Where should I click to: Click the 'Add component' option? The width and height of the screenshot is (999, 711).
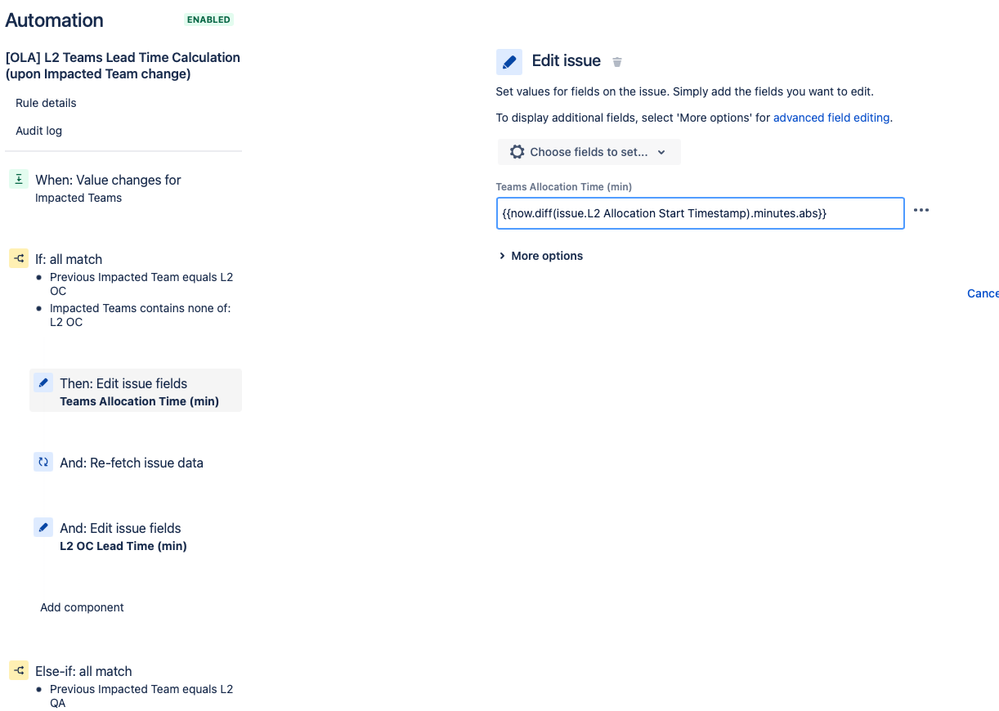81,607
